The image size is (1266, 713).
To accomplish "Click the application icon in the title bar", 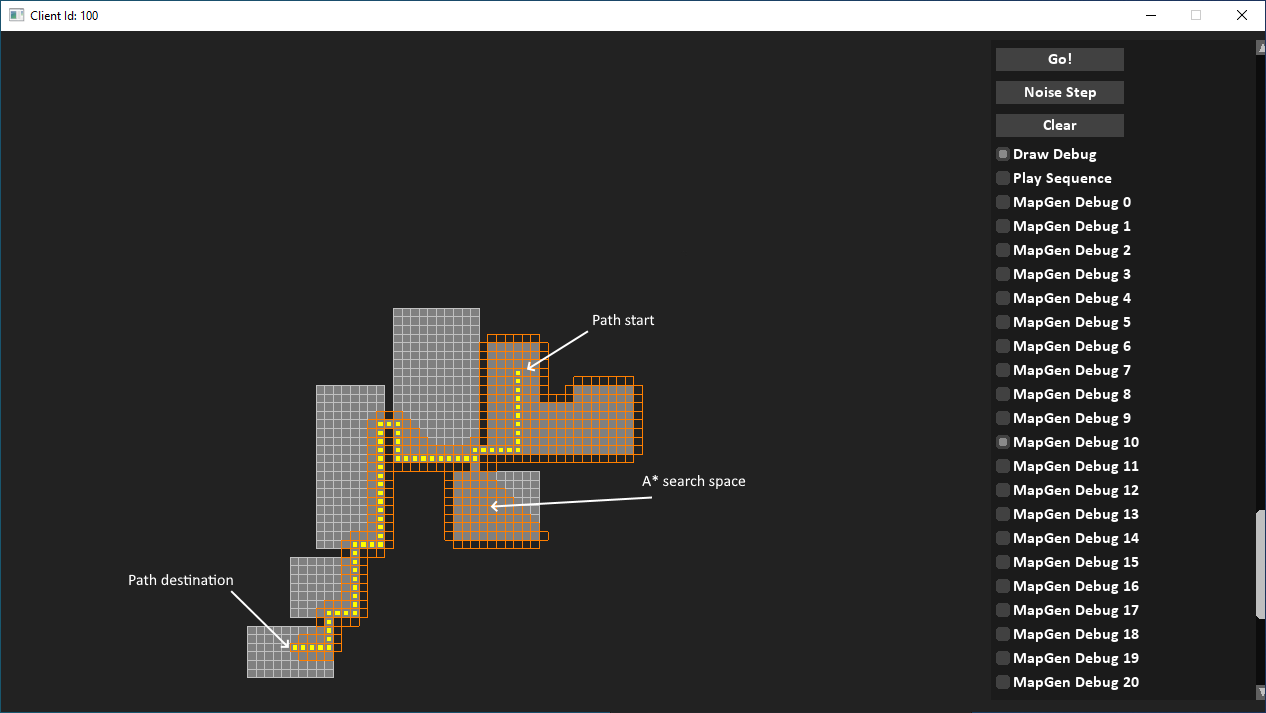I will point(14,15).
